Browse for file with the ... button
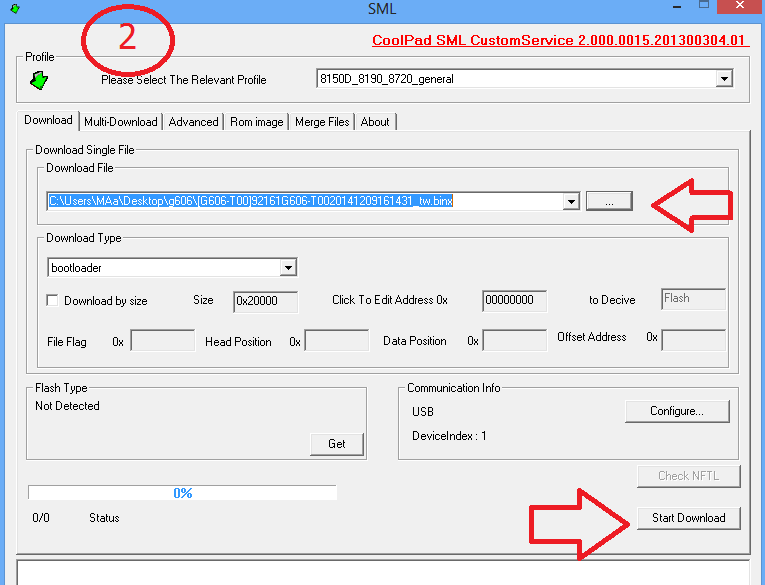 609,201
